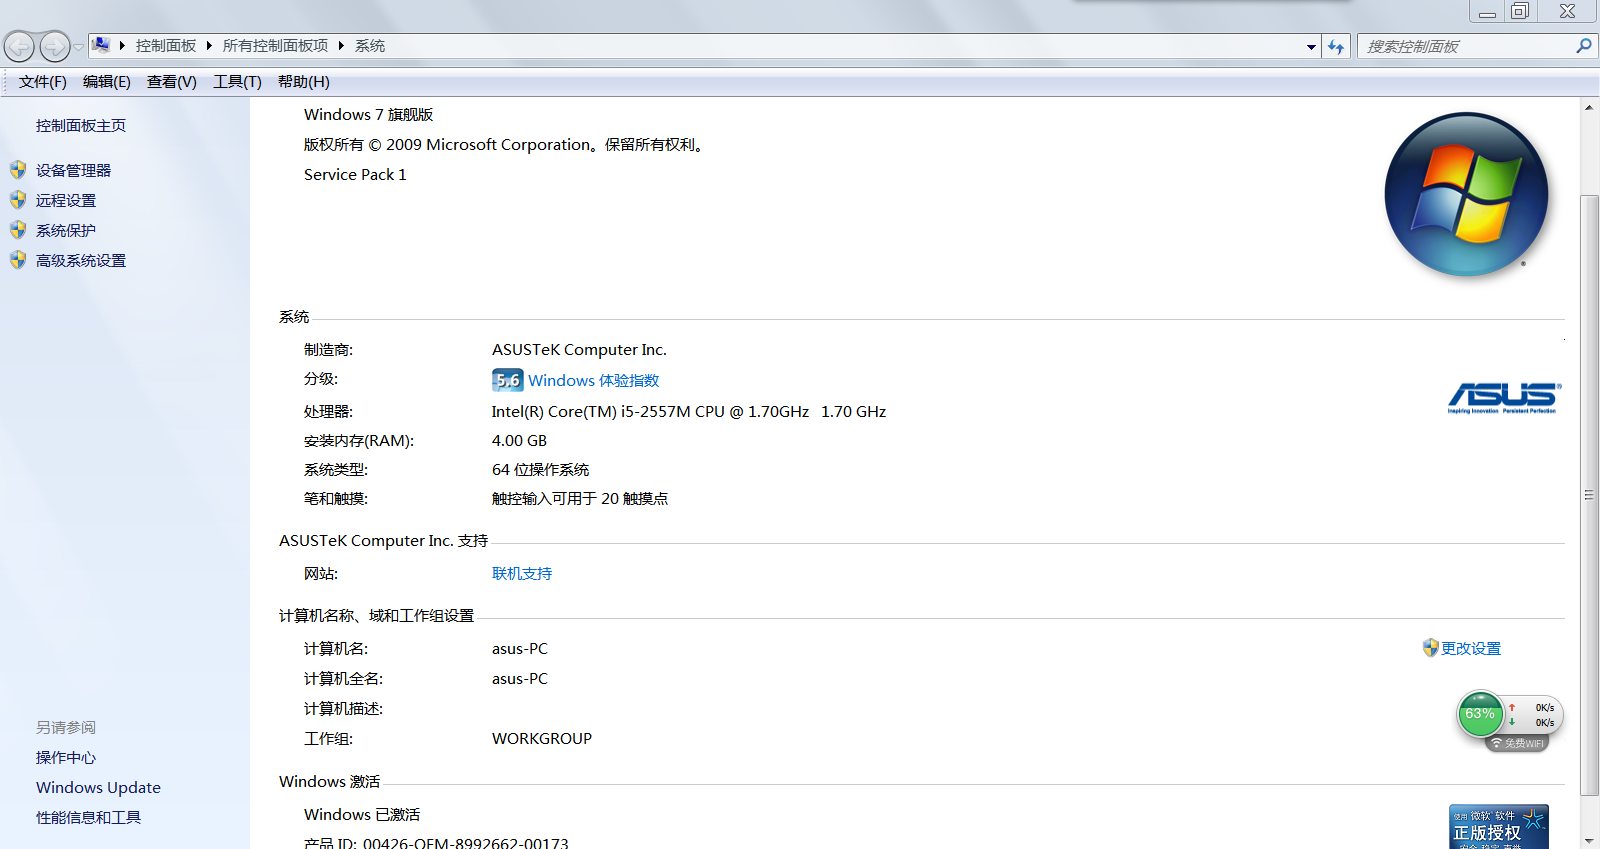Screen dimensions: 1600x849
Task: Open 性能信息和工具 link
Action: [x=89, y=818]
